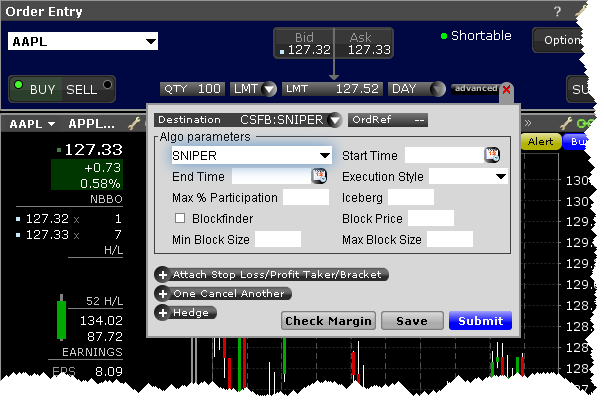The height and width of the screenshot is (401, 604).
Task: Open the Start Time calendar picker
Action: pyautogui.click(x=492, y=155)
